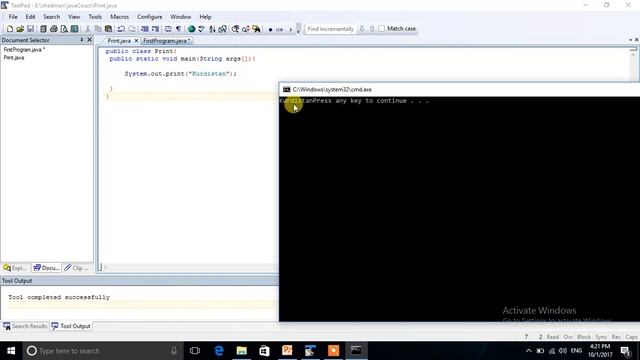Click the Redo toolbar icon

(132, 29)
